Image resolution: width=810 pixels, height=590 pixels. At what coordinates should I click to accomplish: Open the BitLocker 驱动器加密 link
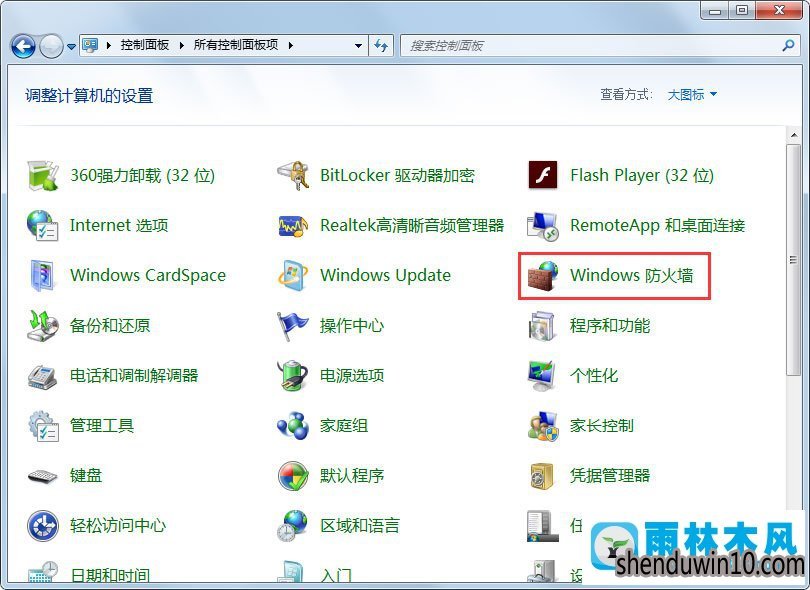click(397, 176)
